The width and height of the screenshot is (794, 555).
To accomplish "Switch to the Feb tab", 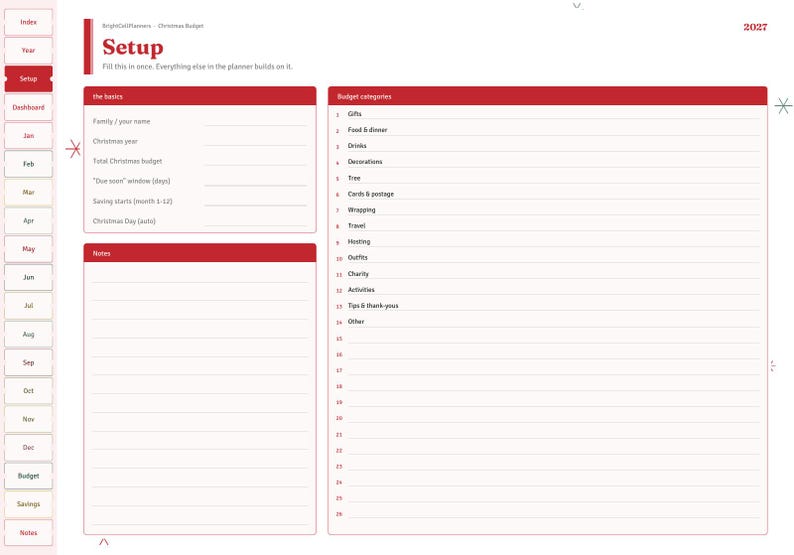I will [28, 164].
